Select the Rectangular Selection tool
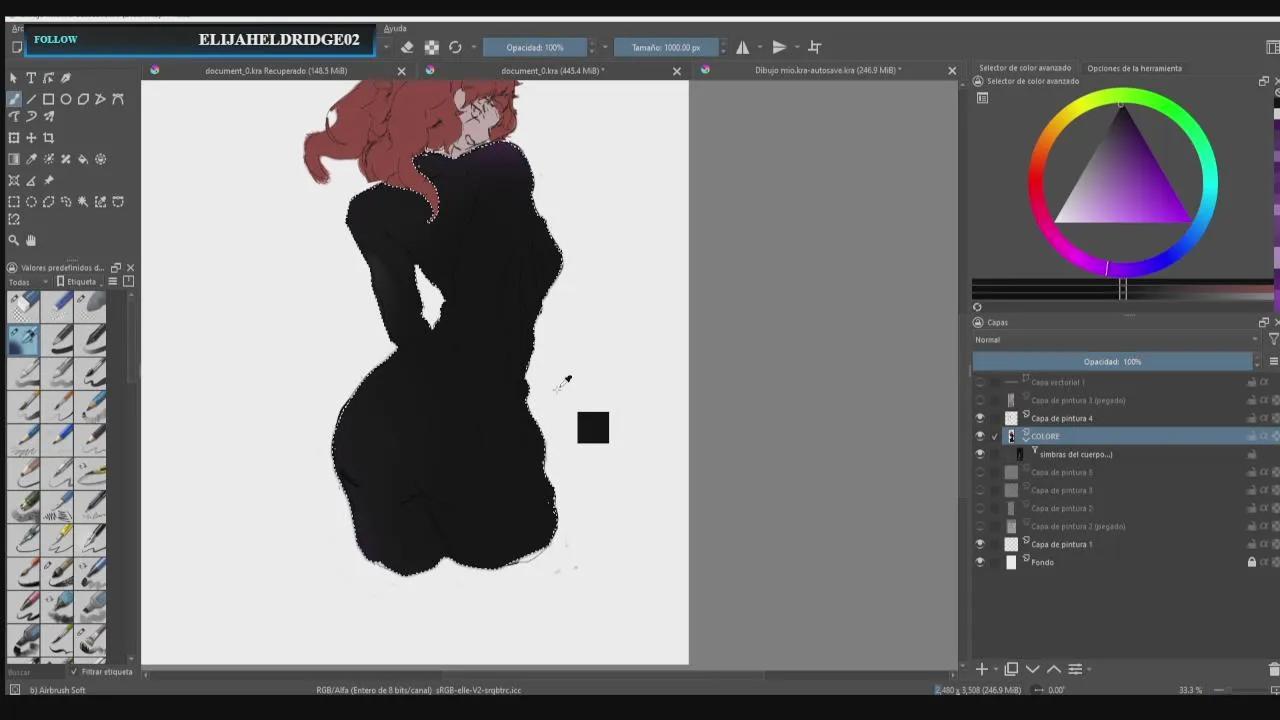 pyautogui.click(x=14, y=201)
